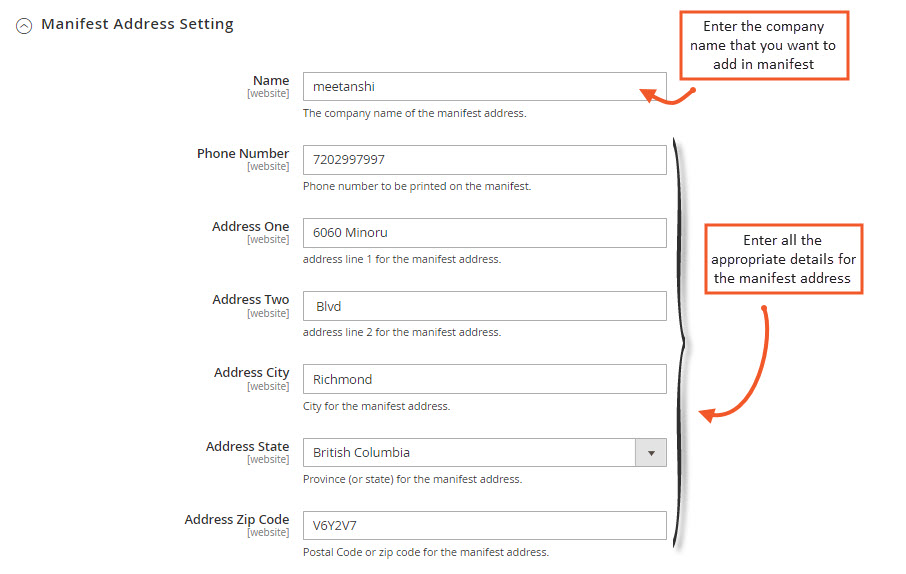Click the 'Enter the company name' callout box
Viewport: 906px width, 574px height.
pyautogui.click(x=763, y=45)
